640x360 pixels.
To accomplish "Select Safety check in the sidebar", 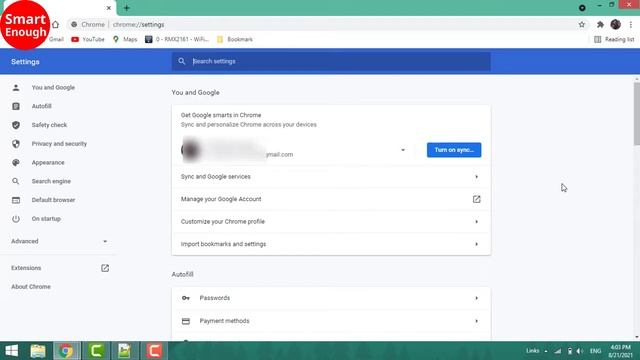I will (49, 125).
